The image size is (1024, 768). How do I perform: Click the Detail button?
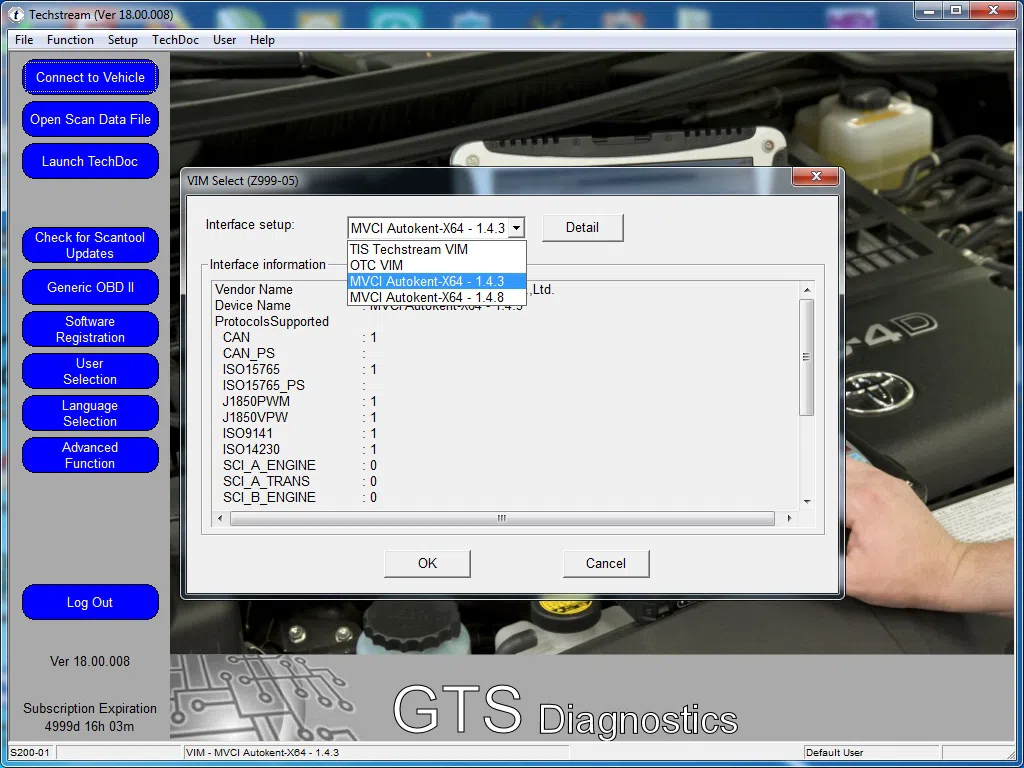(582, 228)
